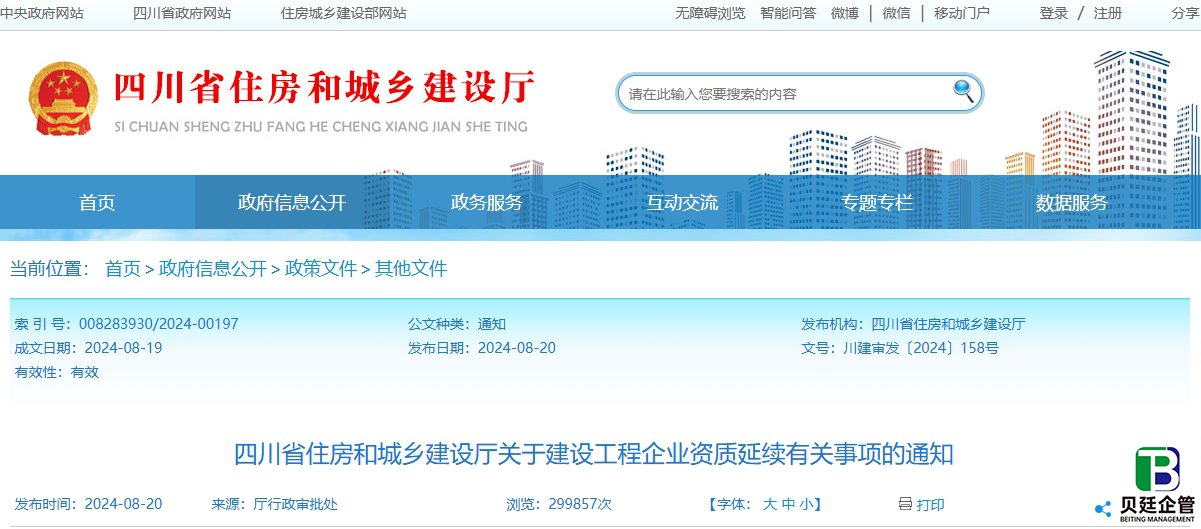Open the 专题专栏 navigation tab
The width and height of the screenshot is (1201, 529).
877,203
